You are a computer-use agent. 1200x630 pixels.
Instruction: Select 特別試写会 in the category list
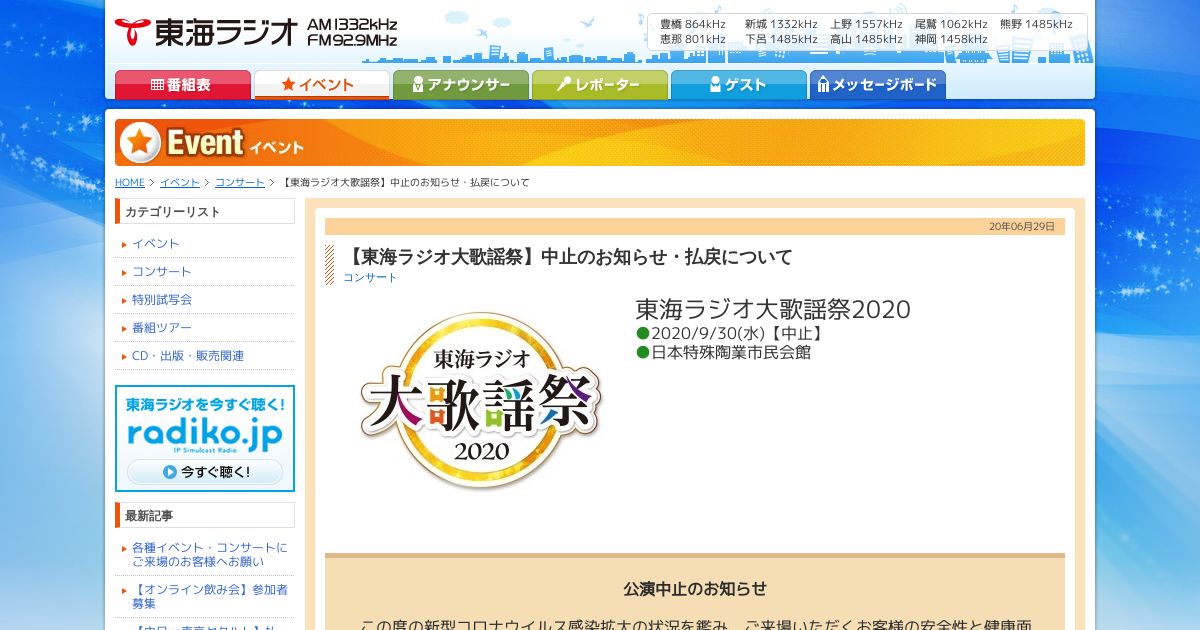(x=162, y=300)
